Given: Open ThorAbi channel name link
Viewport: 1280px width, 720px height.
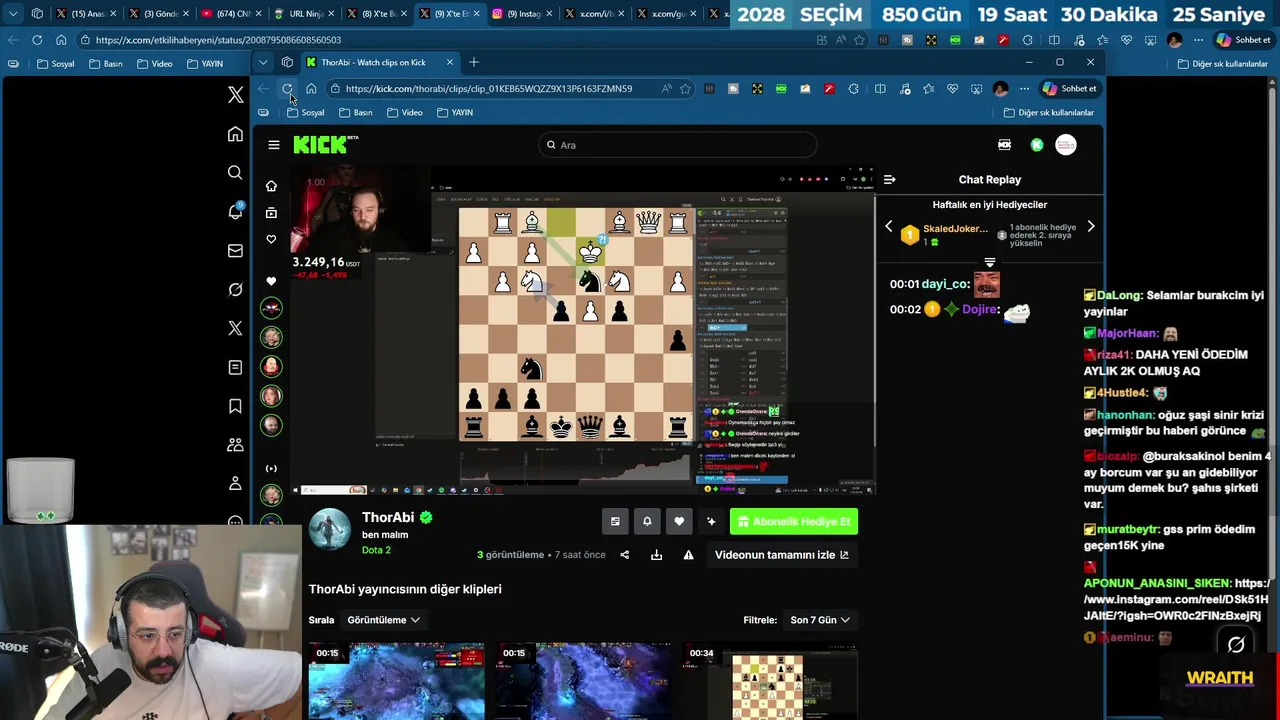Looking at the screenshot, I should tap(388, 517).
